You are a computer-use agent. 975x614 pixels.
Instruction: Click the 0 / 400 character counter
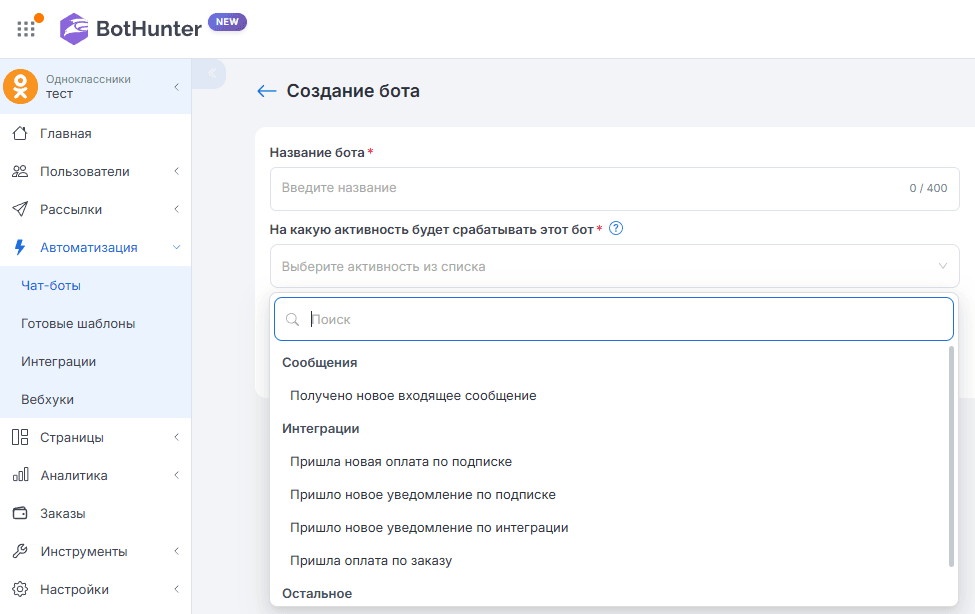(x=928, y=188)
